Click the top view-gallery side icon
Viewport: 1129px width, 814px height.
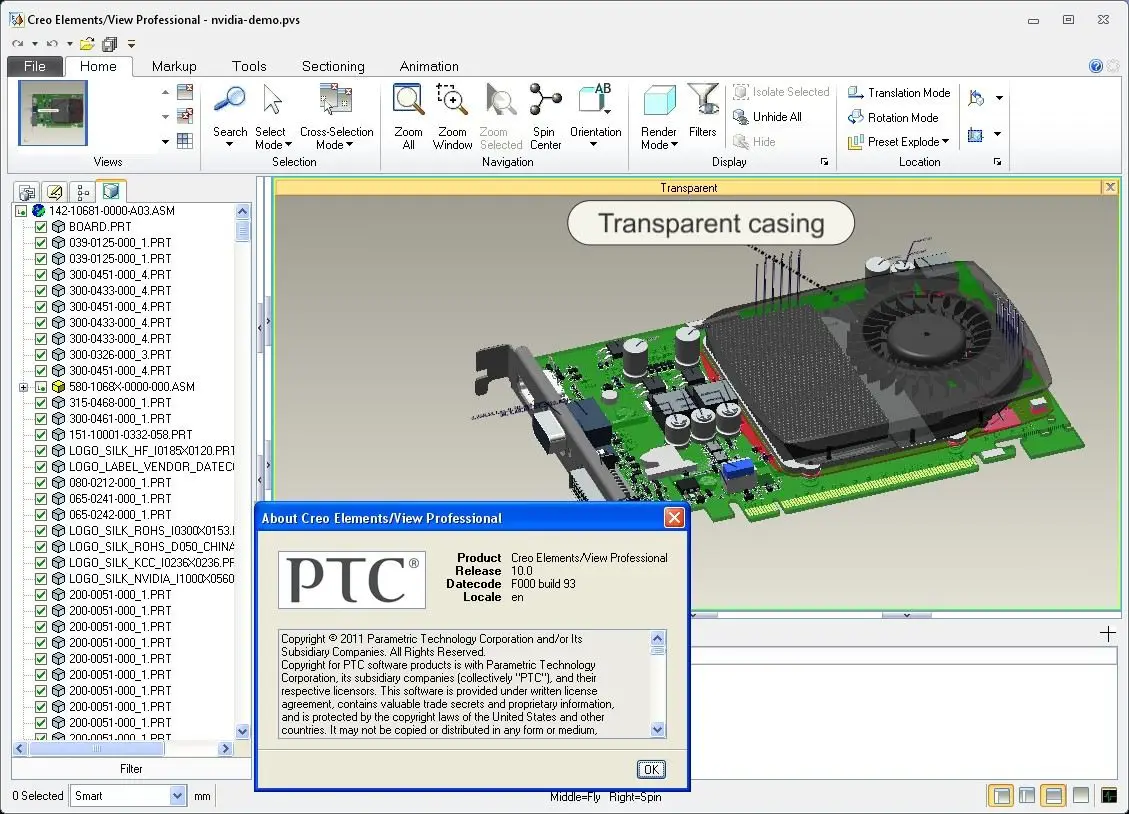click(185, 92)
